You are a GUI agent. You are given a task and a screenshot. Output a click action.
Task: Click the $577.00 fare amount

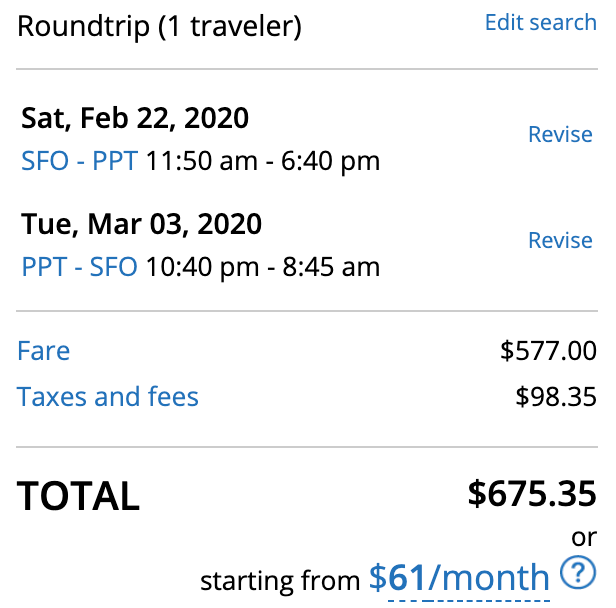[x=548, y=351]
